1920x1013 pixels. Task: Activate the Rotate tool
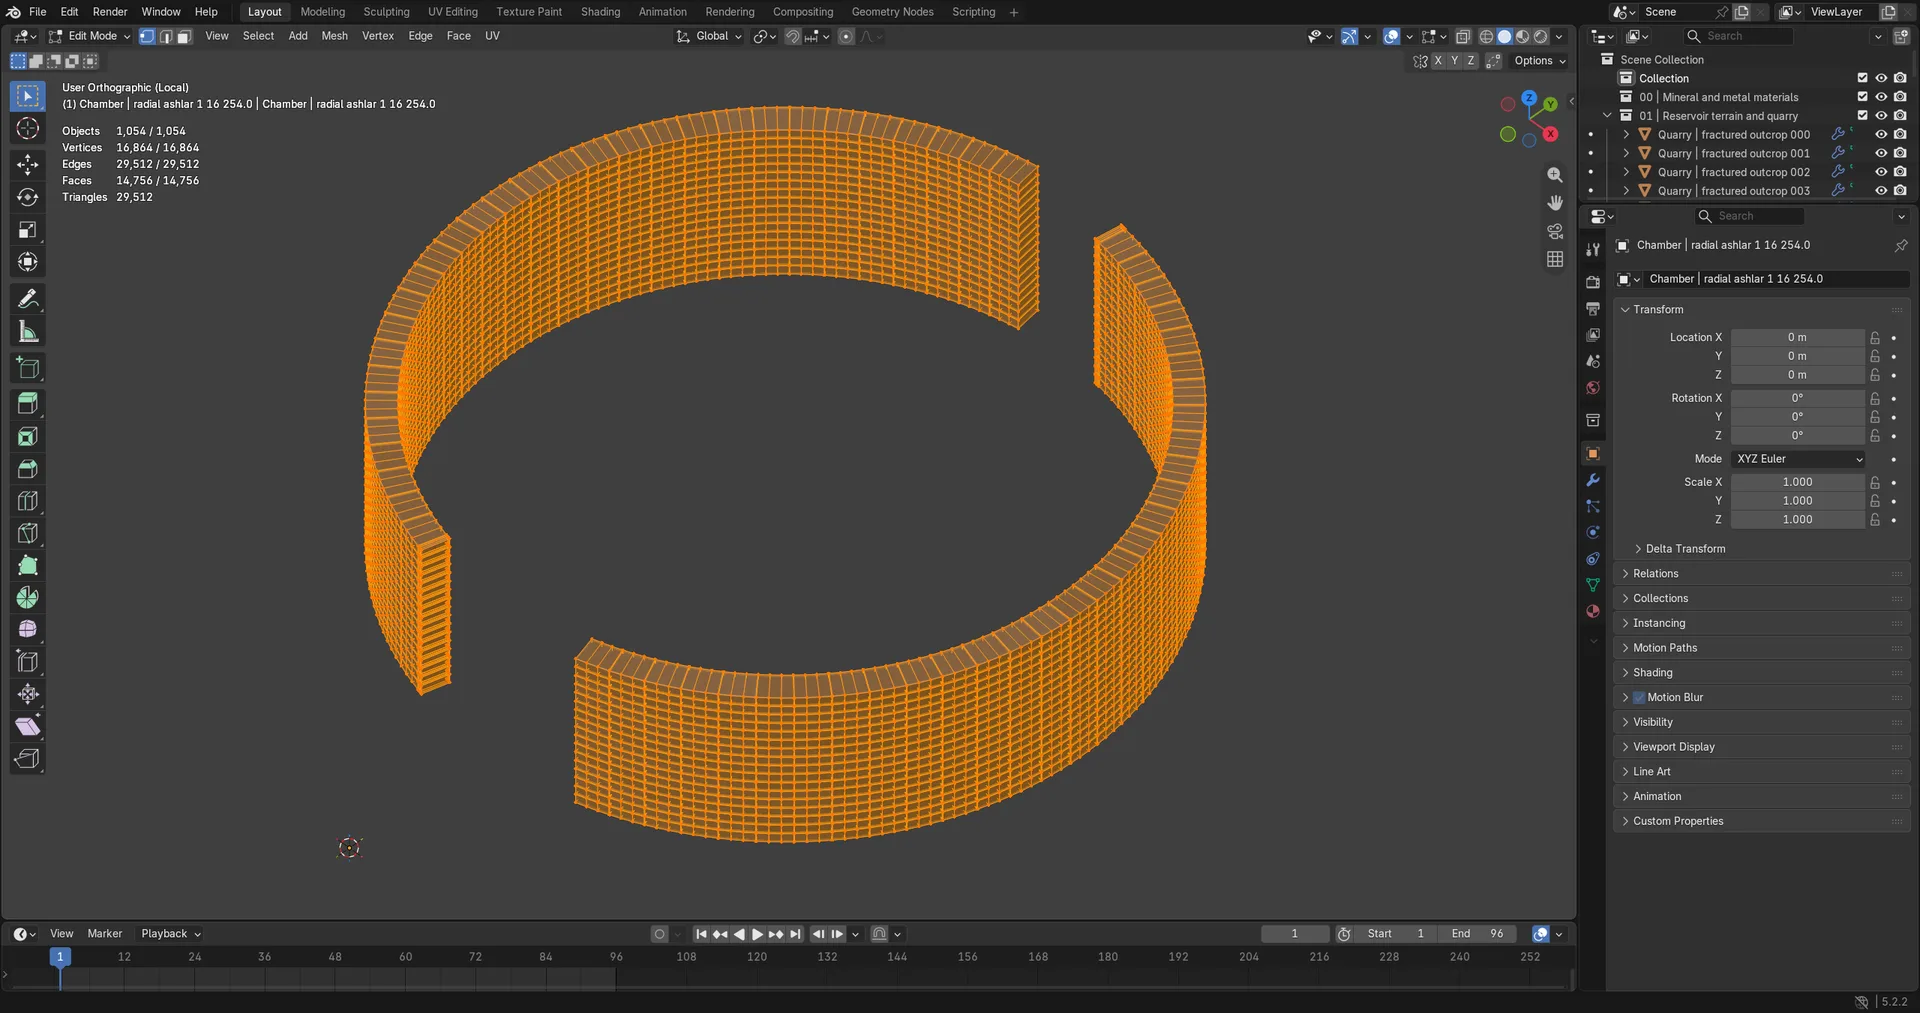coord(28,197)
